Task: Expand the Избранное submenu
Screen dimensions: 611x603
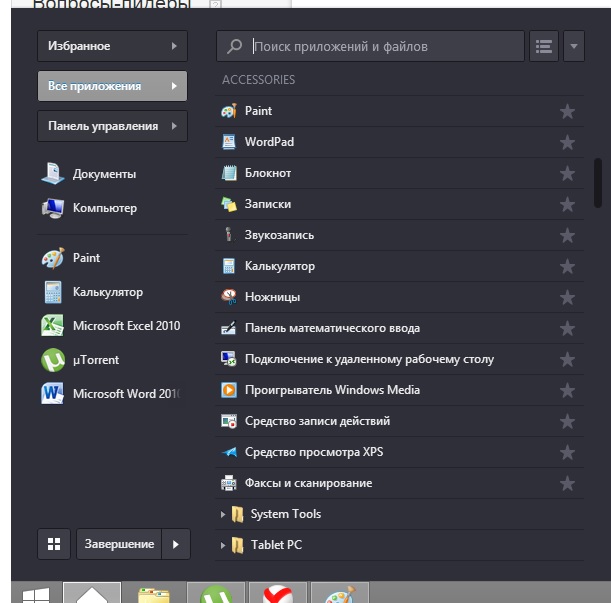Action: (x=112, y=46)
